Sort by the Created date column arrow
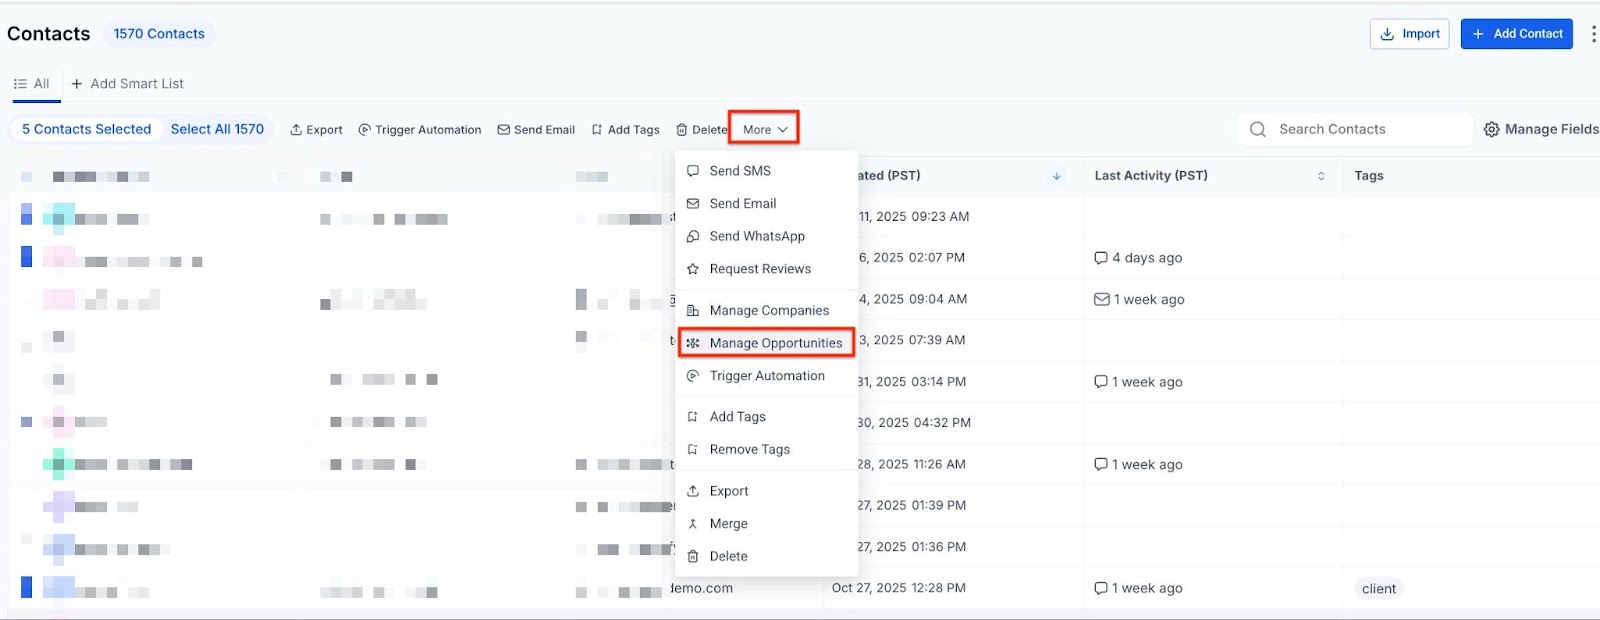1600x620 pixels. (x=1057, y=176)
